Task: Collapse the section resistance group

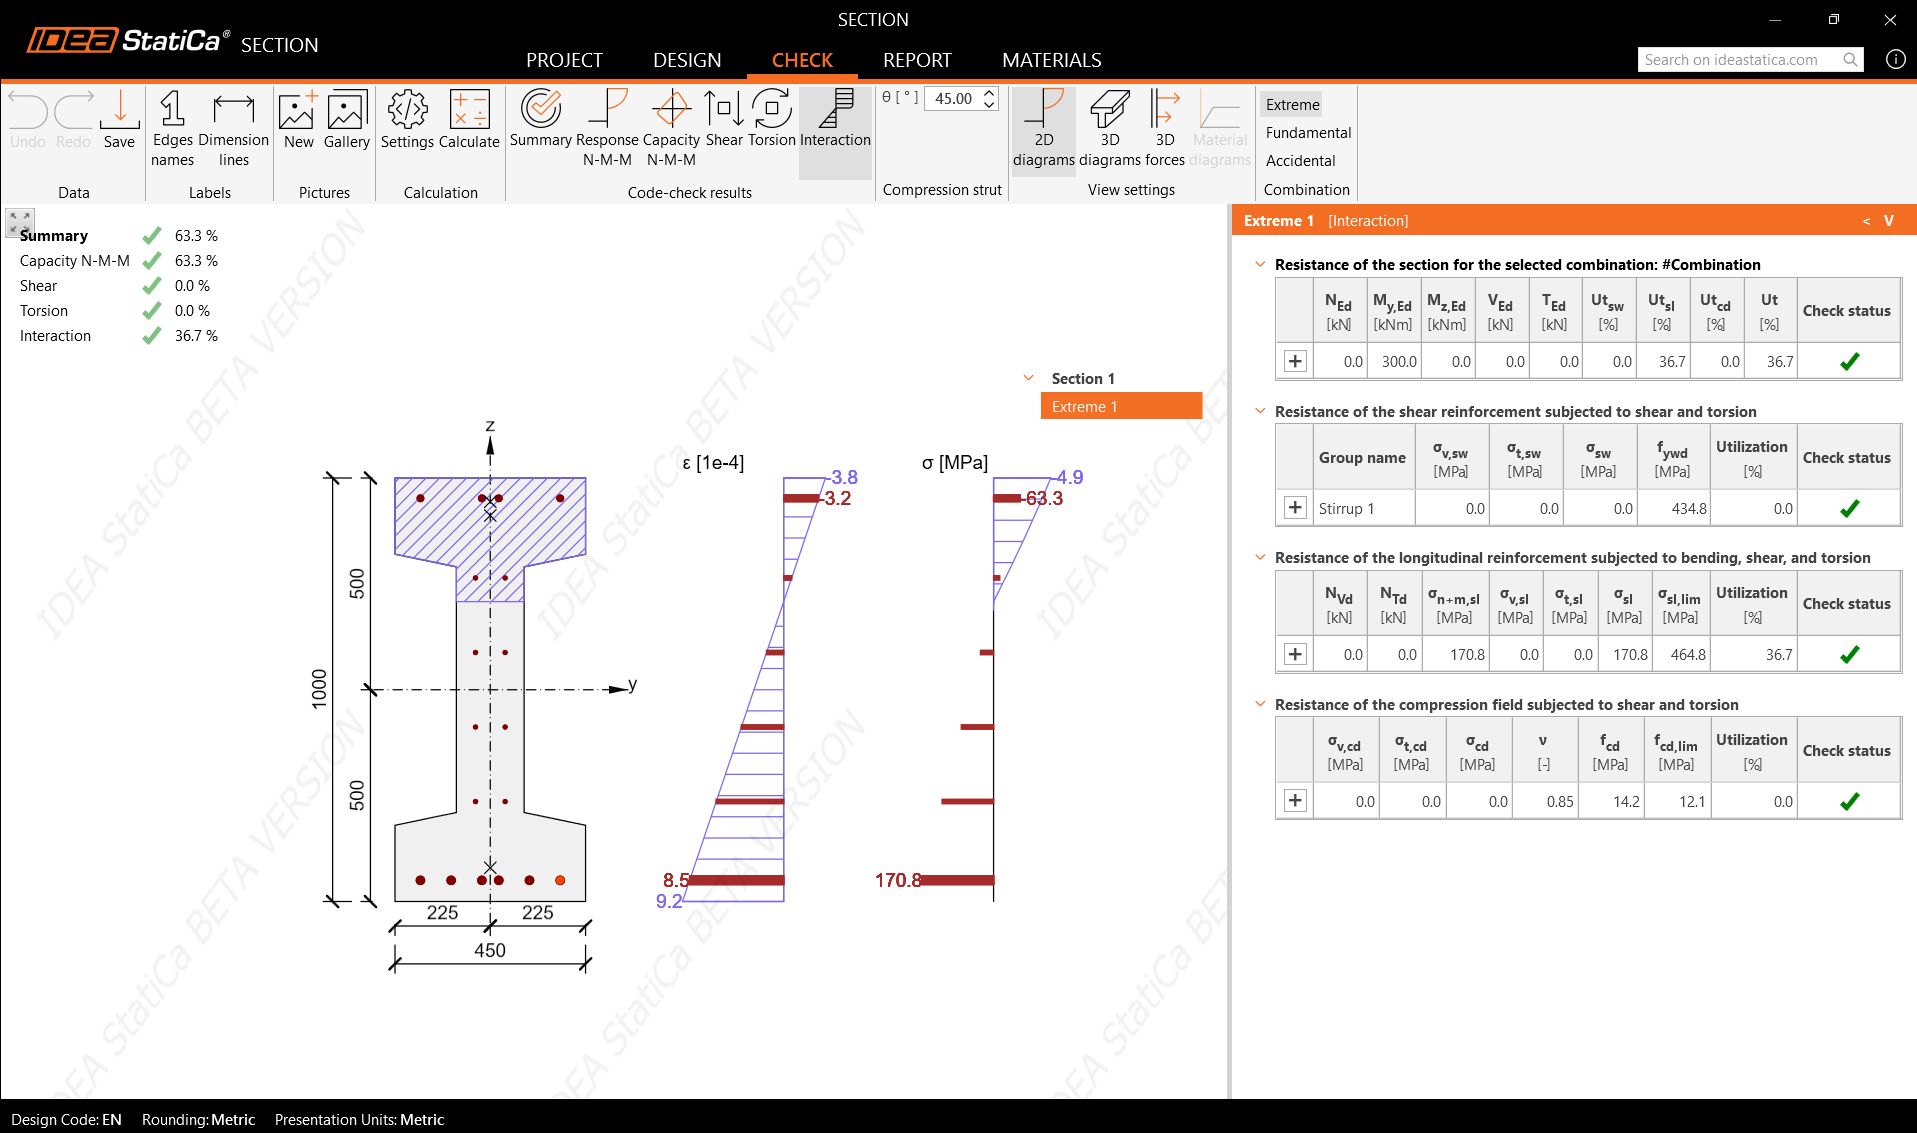Action: pos(1260,264)
